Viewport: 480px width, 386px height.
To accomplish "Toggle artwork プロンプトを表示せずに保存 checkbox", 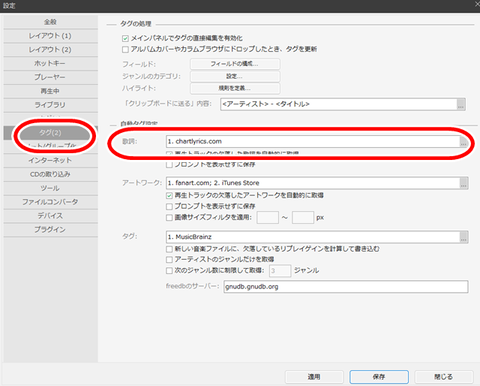I will (169, 206).
